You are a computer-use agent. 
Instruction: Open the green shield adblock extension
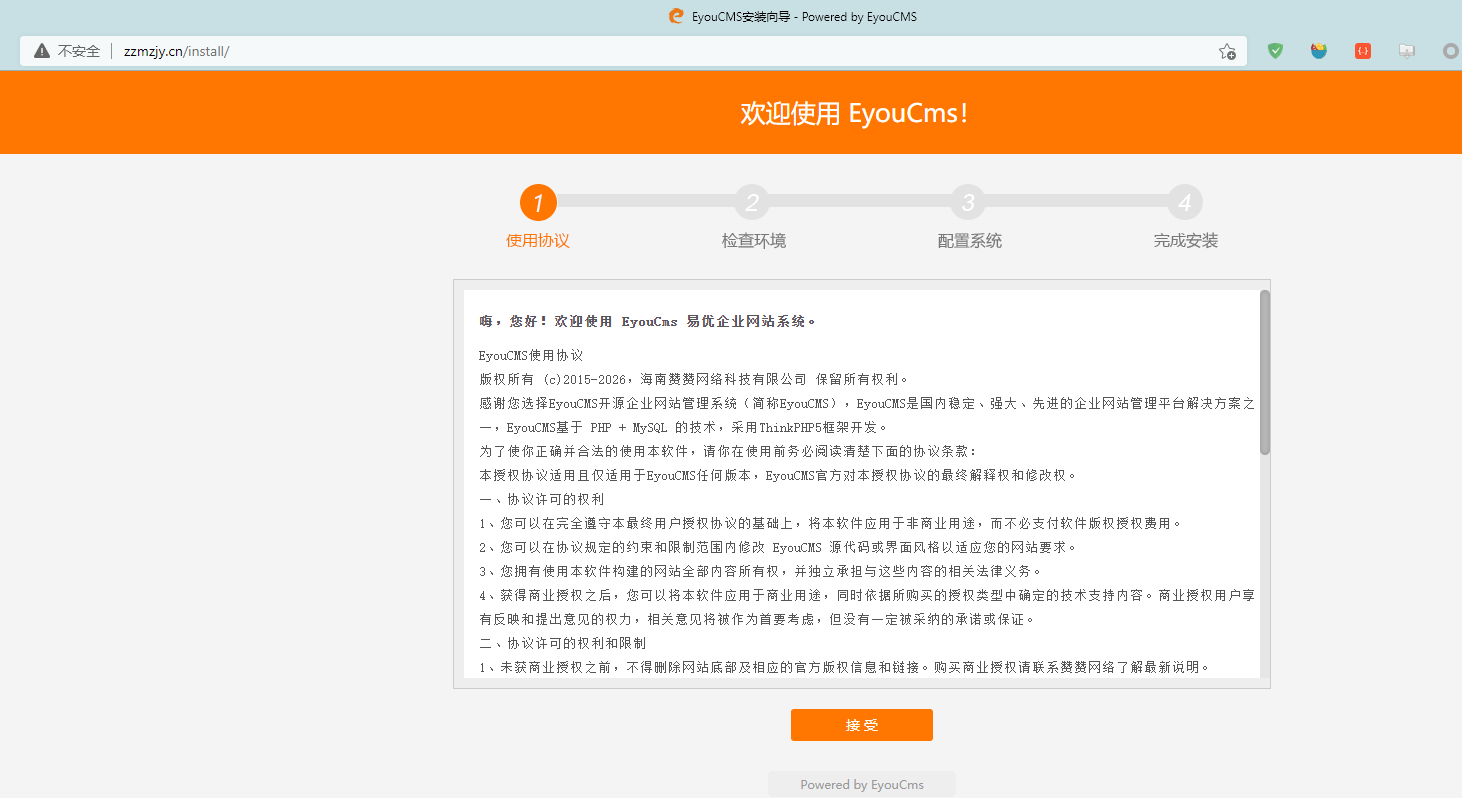pos(1275,51)
